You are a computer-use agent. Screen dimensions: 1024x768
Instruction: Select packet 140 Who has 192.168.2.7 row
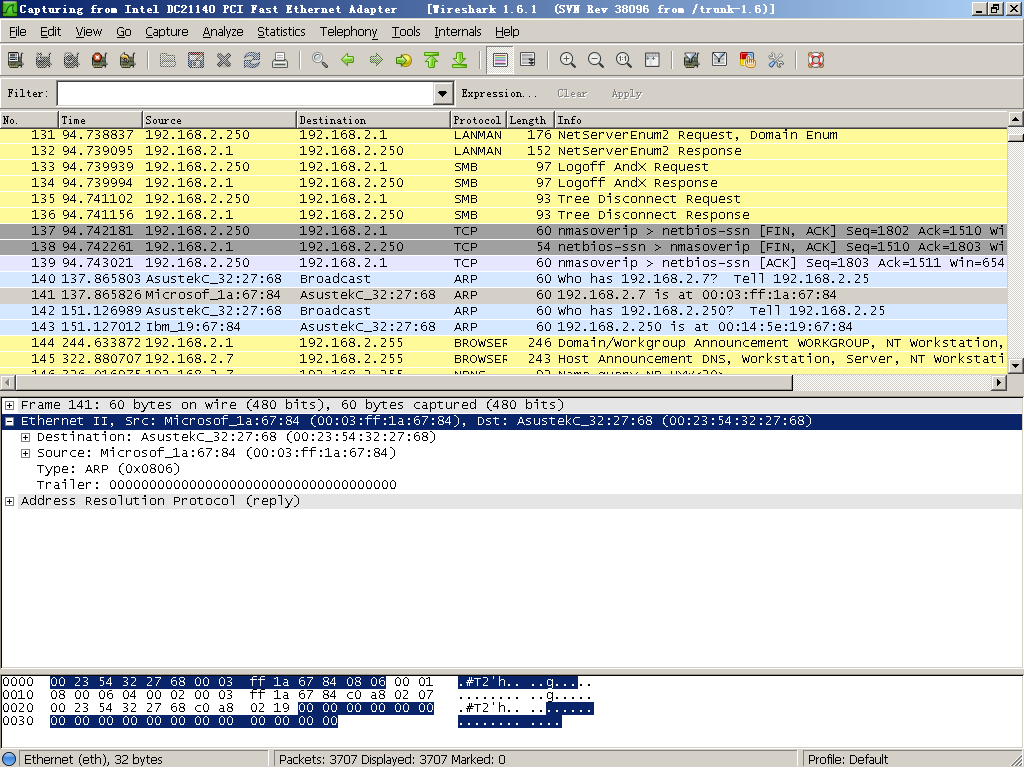pos(504,279)
